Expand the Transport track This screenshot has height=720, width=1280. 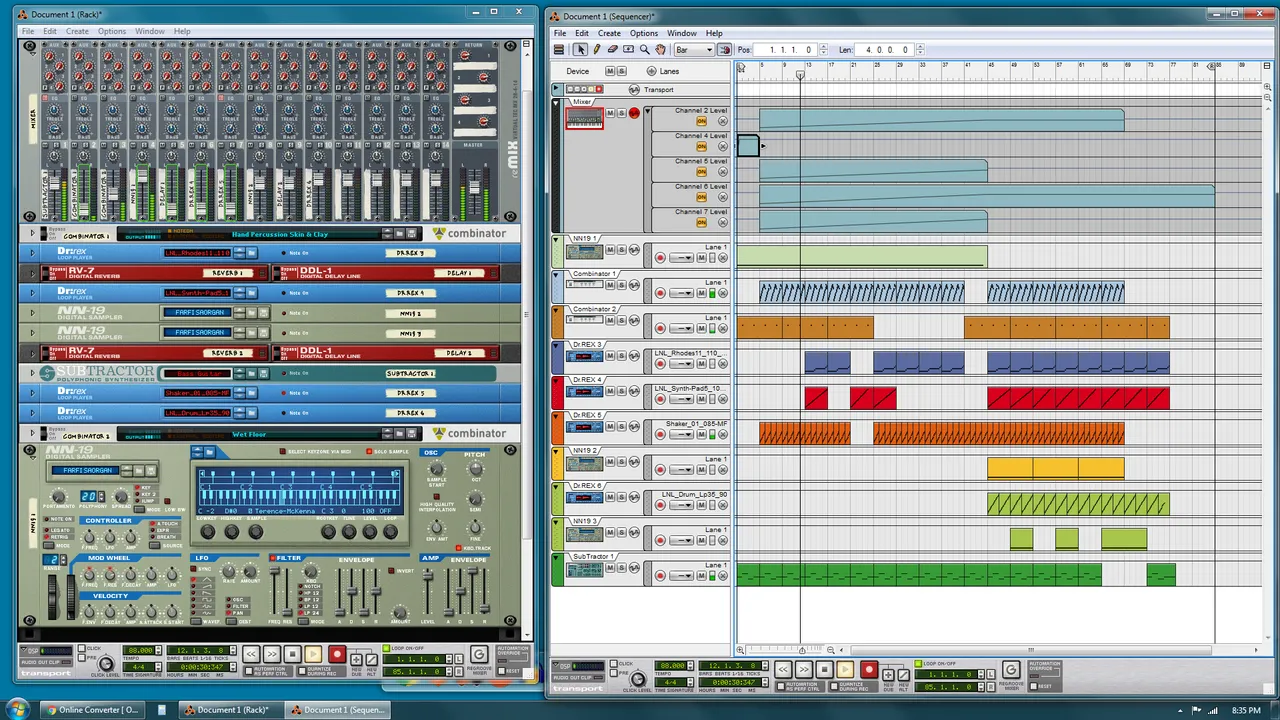tap(556, 90)
